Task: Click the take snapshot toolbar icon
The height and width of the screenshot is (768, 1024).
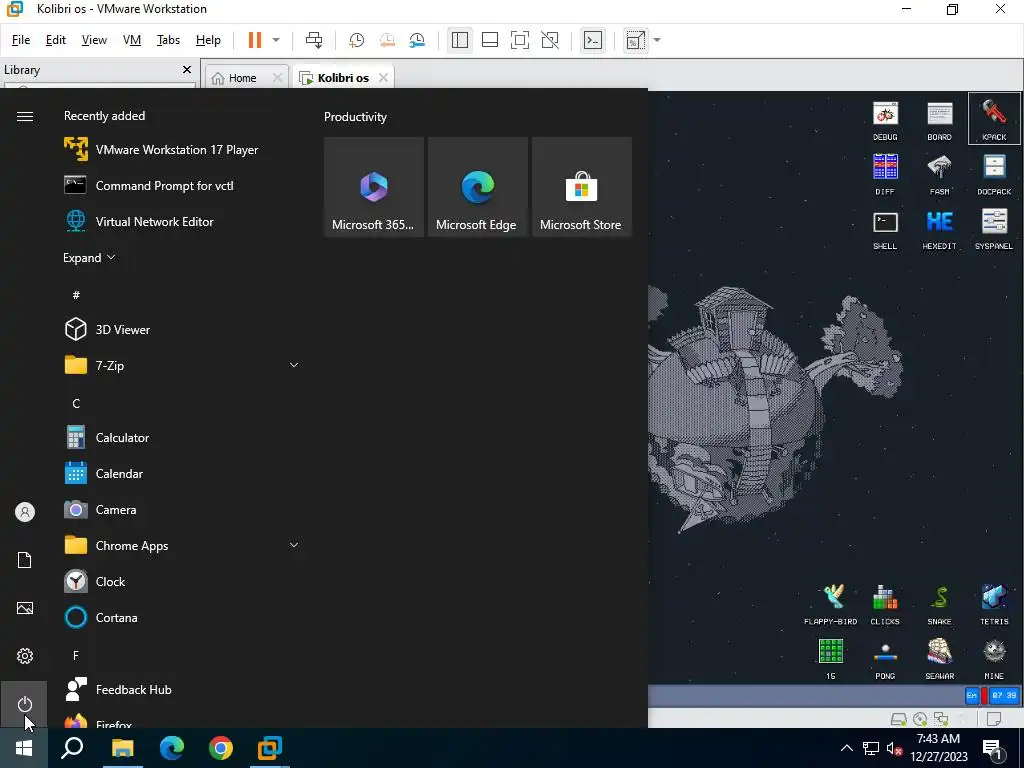Action: pyautogui.click(x=356, y=40)
